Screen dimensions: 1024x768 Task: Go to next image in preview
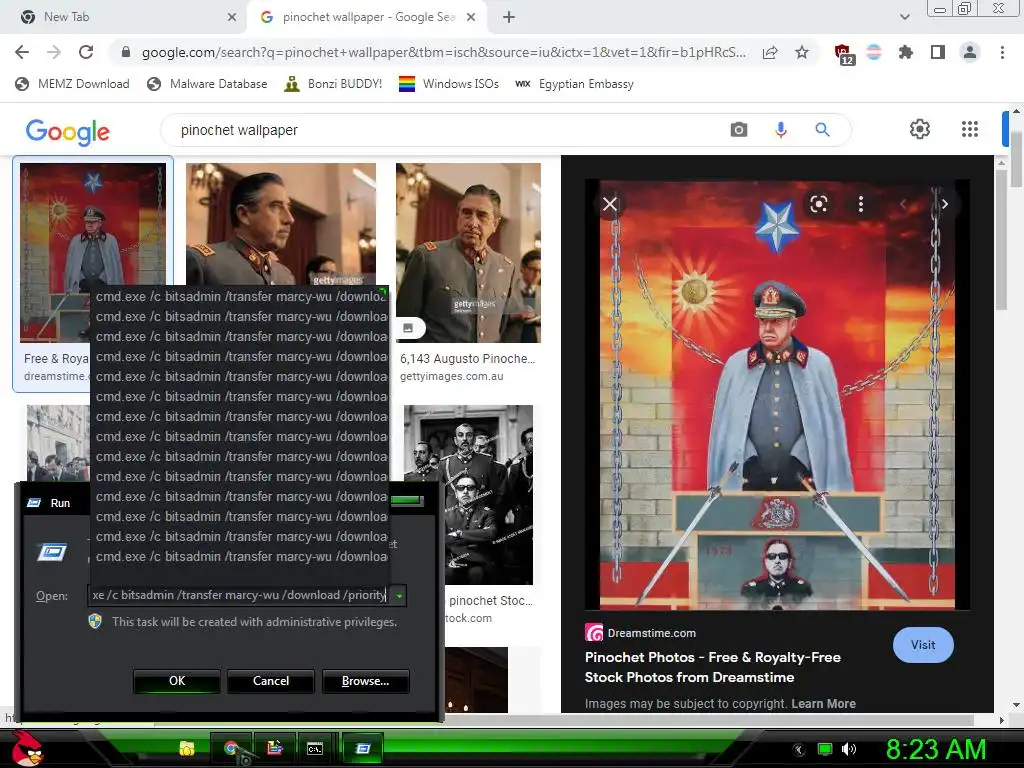pyautogui.click(x=944, y=204)
